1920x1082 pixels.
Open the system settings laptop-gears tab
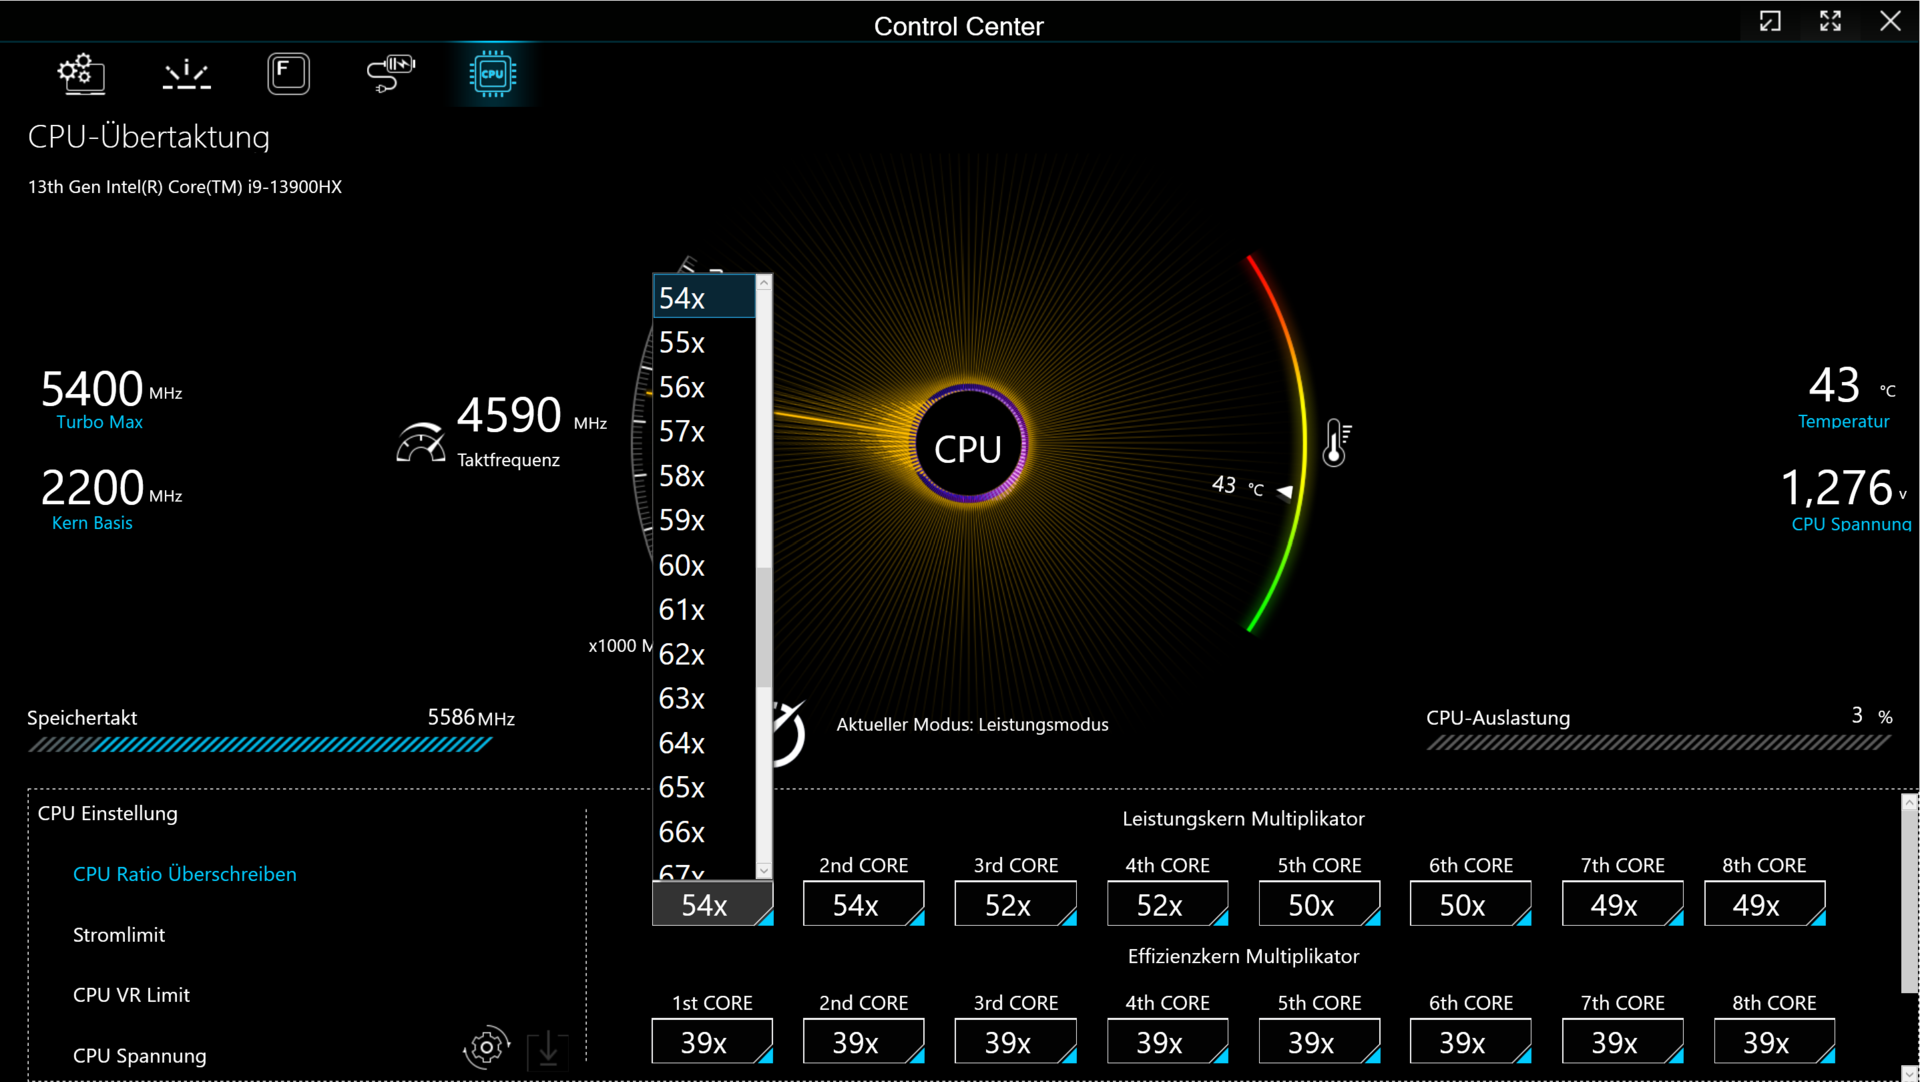(x=81, y=74)
